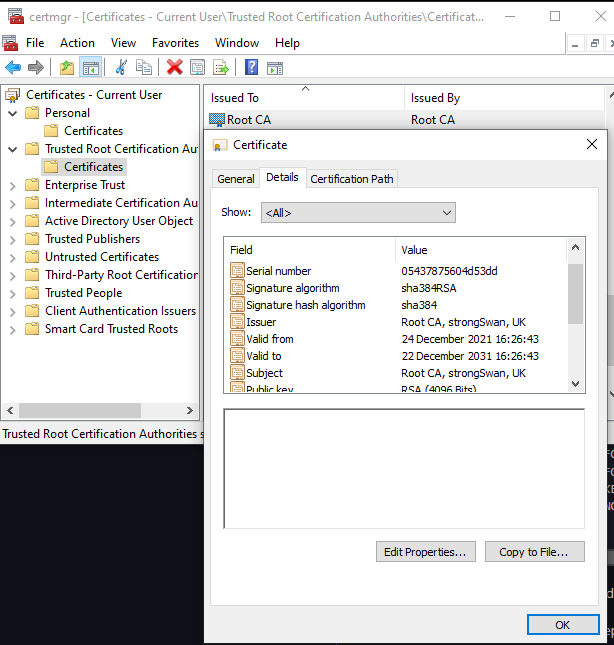Viewport: 614px width, 645px height.
Task: Expand Client Authentication Issuers node
Action: [13, 312]
